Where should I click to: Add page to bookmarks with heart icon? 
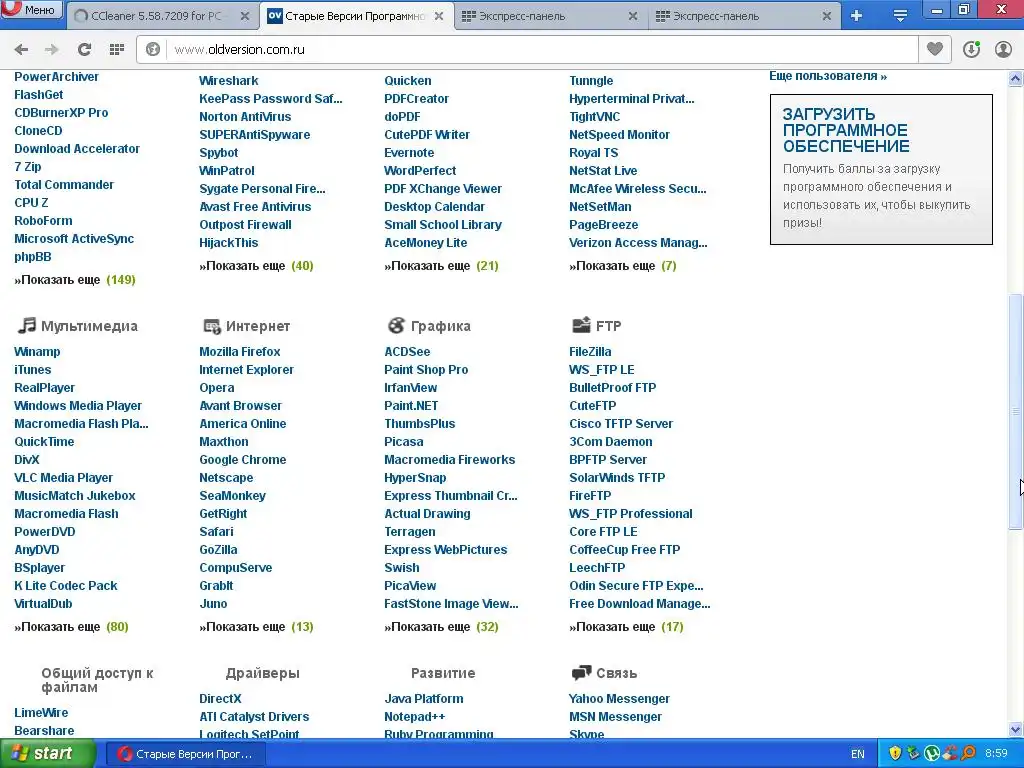click(x=935, y=50)
